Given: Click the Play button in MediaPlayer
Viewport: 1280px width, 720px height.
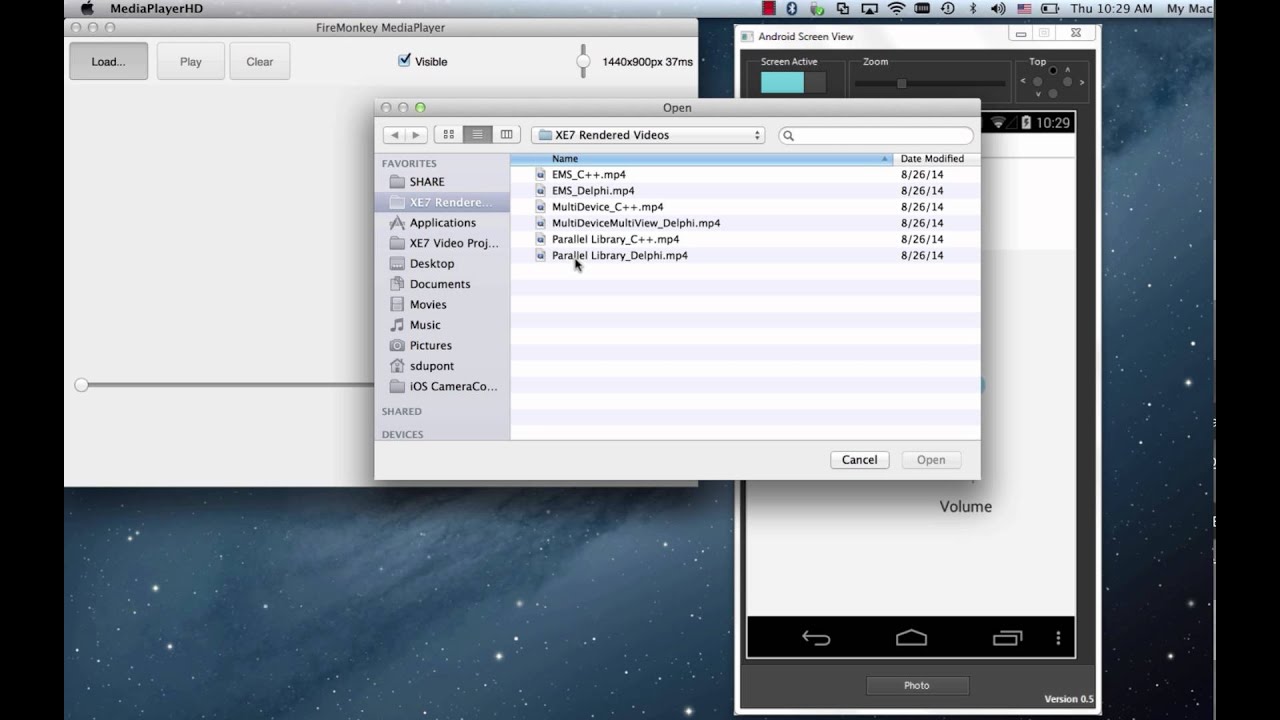Looking at the screenshot, I should (191, 61).
